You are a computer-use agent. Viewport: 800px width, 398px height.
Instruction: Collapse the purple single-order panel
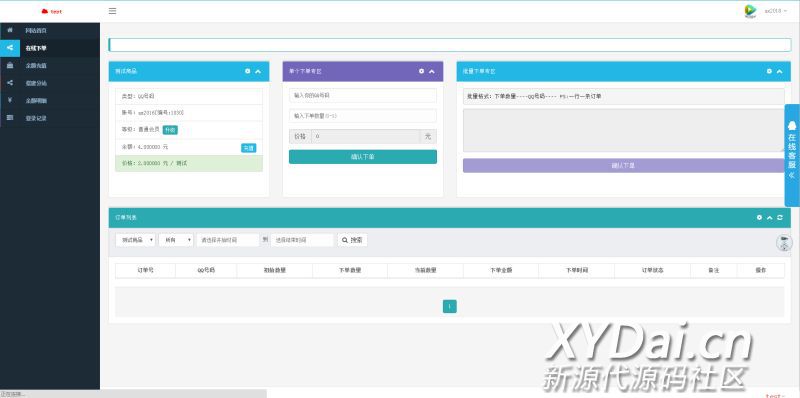pyautogui.click(x=432, y=71)
